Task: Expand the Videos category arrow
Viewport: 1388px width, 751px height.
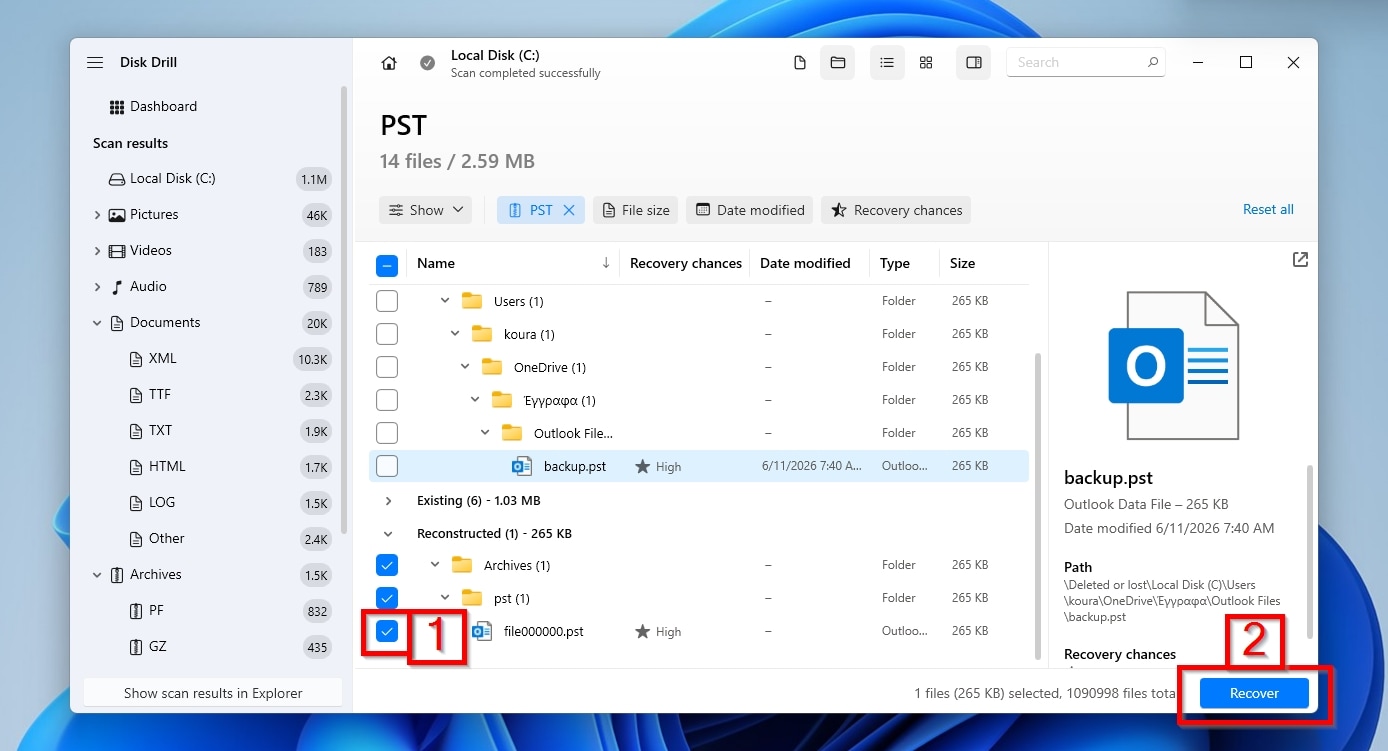Action: click(97, 251)
